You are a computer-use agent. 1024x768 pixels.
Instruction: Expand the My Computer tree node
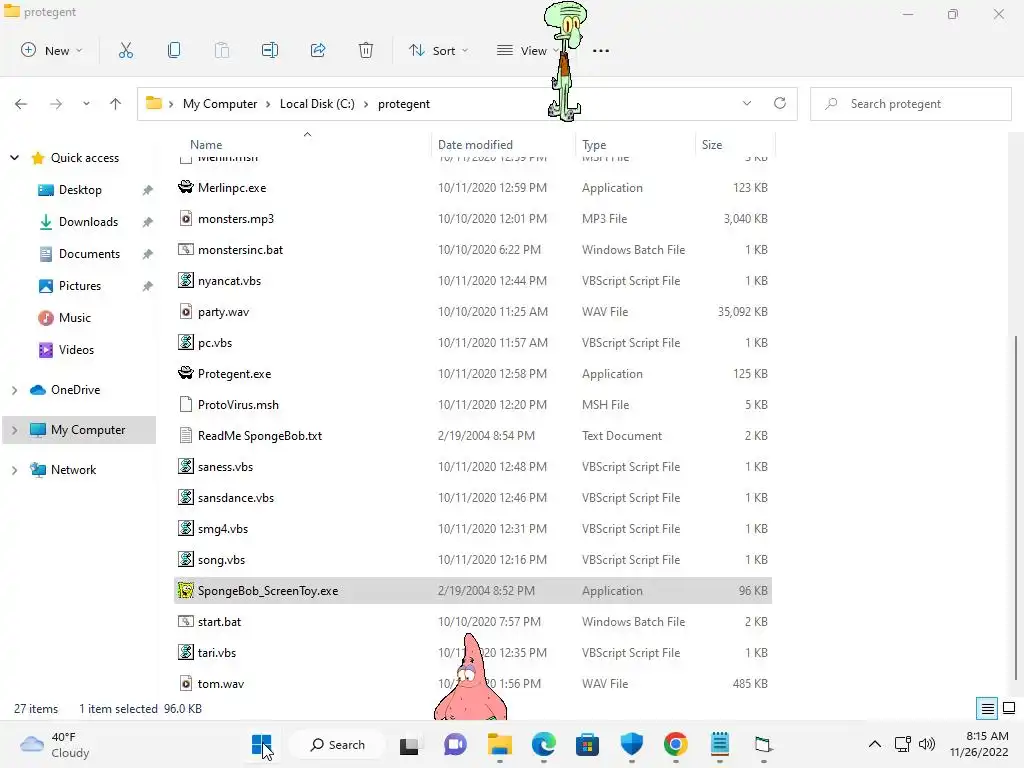tap(14, 430)
